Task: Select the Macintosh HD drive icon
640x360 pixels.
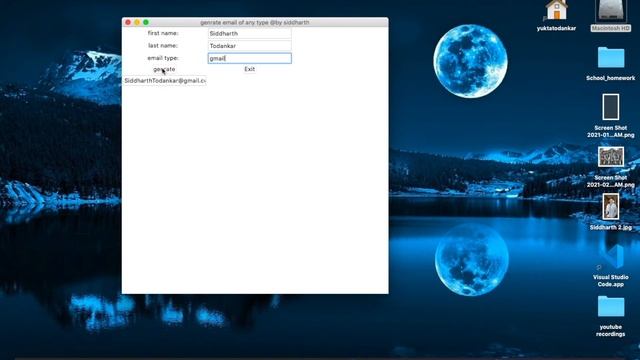Action: 611,11
